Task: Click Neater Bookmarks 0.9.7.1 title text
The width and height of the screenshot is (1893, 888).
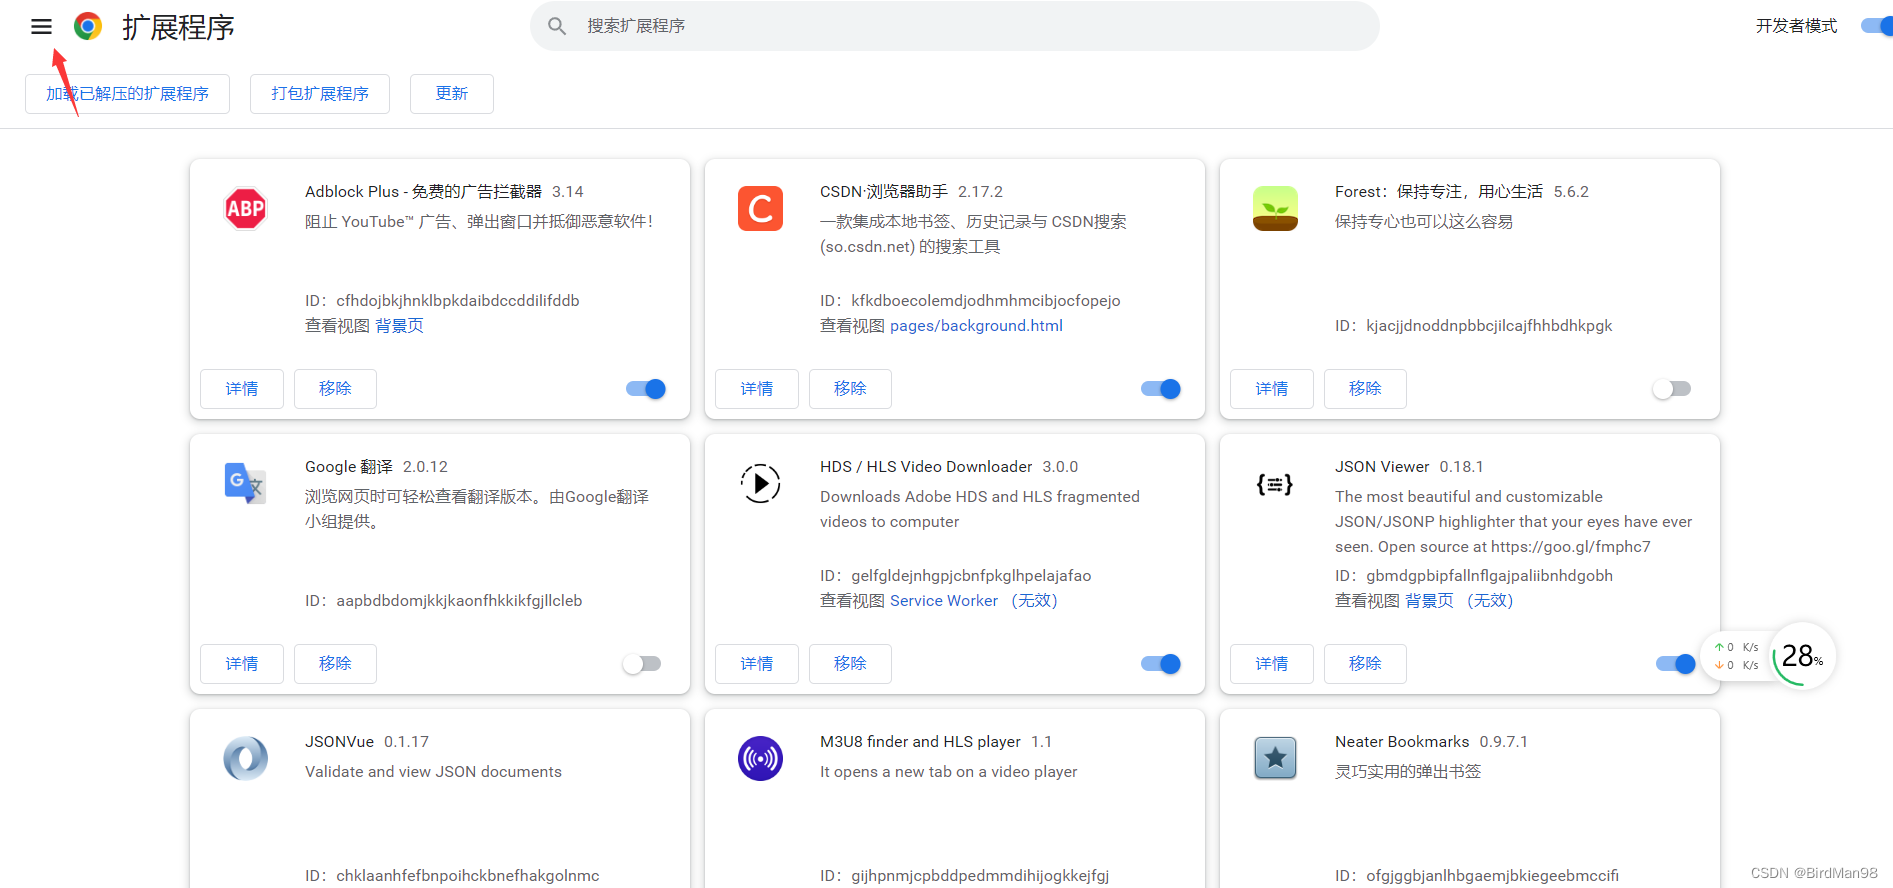Action: [x=1431, y=742]
